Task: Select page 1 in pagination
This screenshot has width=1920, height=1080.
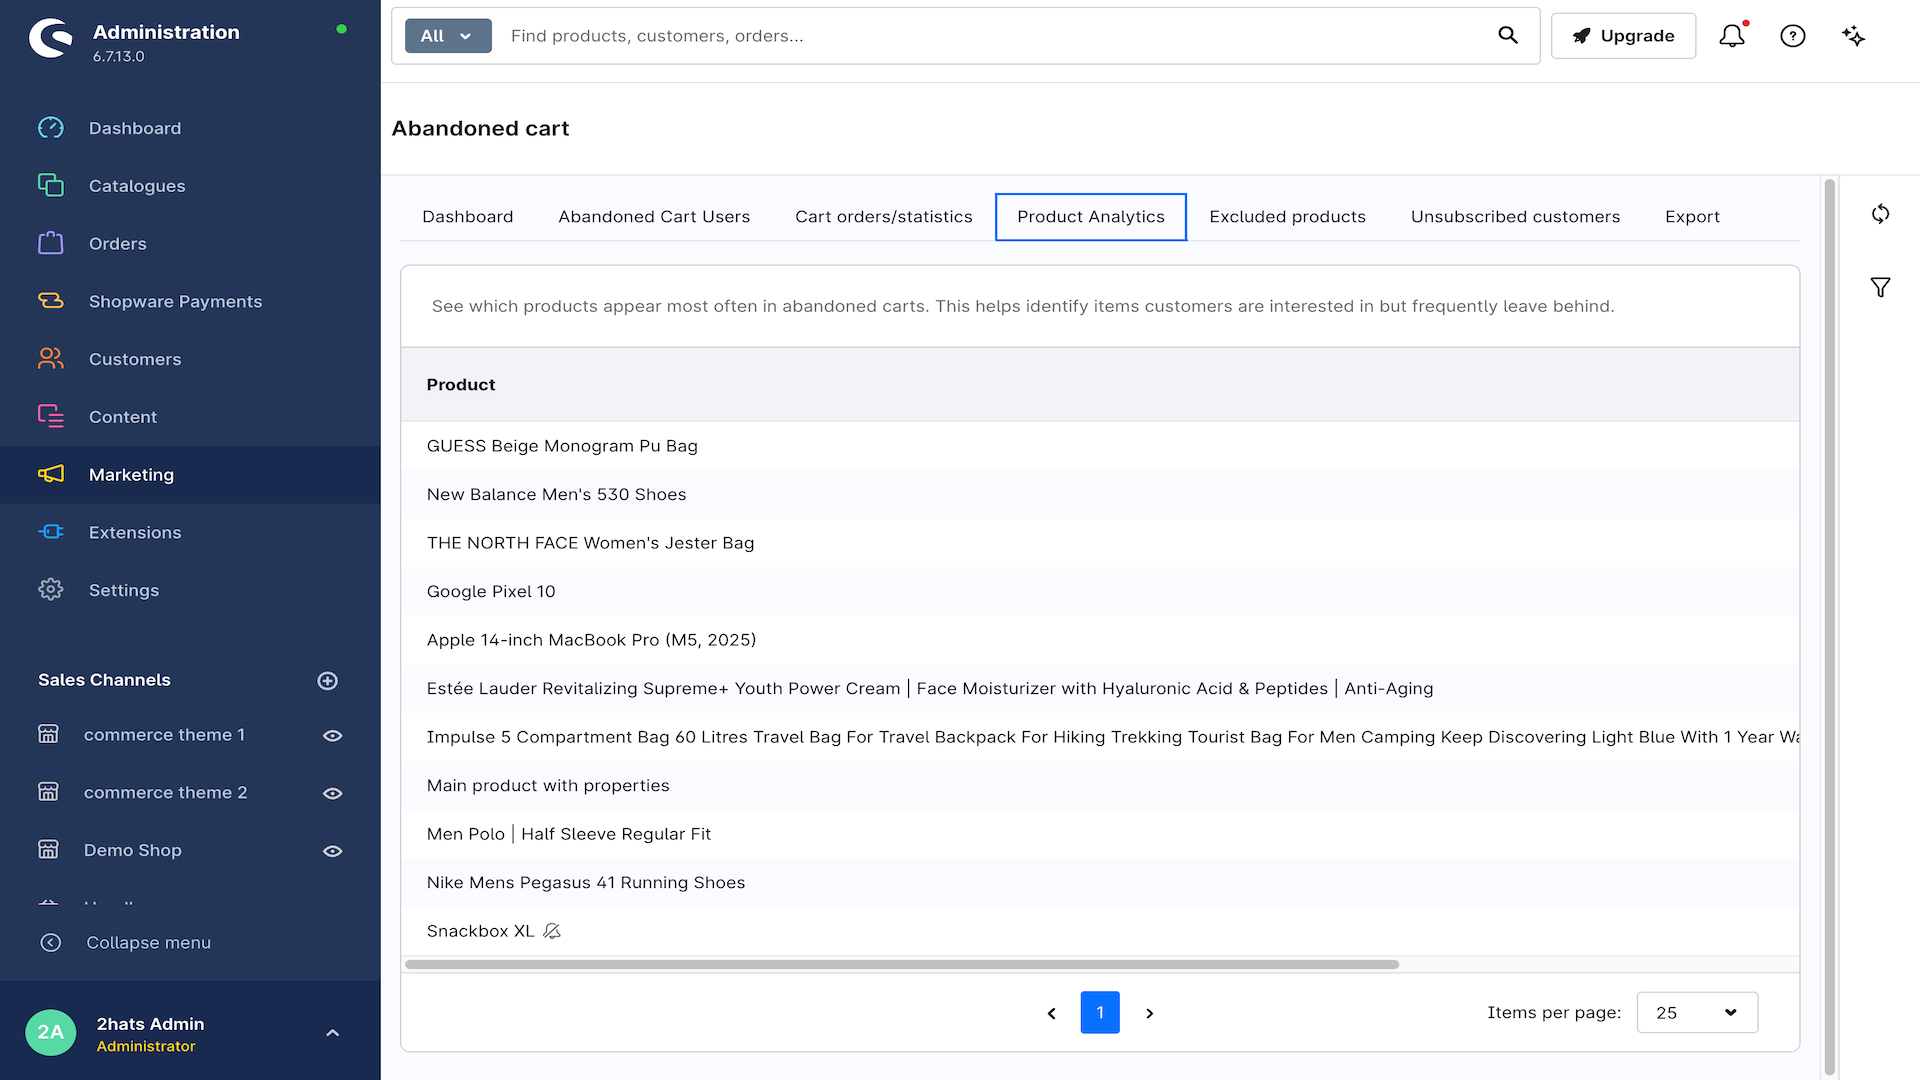Action: click(x=1100, y=1013)
